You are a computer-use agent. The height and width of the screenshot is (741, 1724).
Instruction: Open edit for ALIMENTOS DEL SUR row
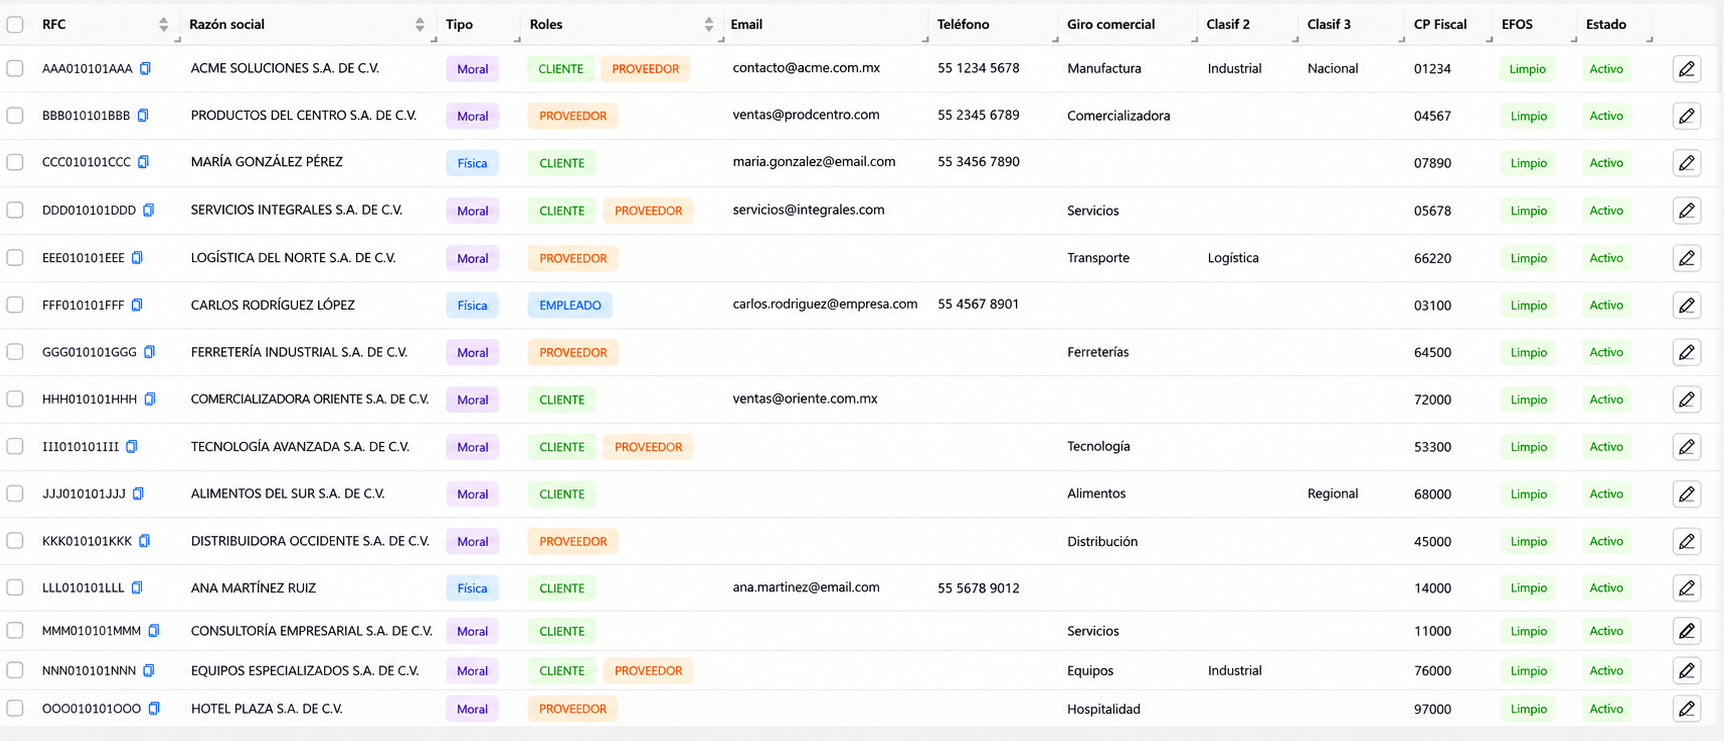(1686, 494)
